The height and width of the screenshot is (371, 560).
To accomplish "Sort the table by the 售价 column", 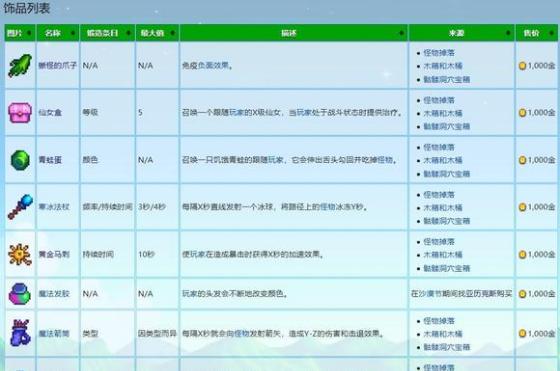I will coord(536,33).
